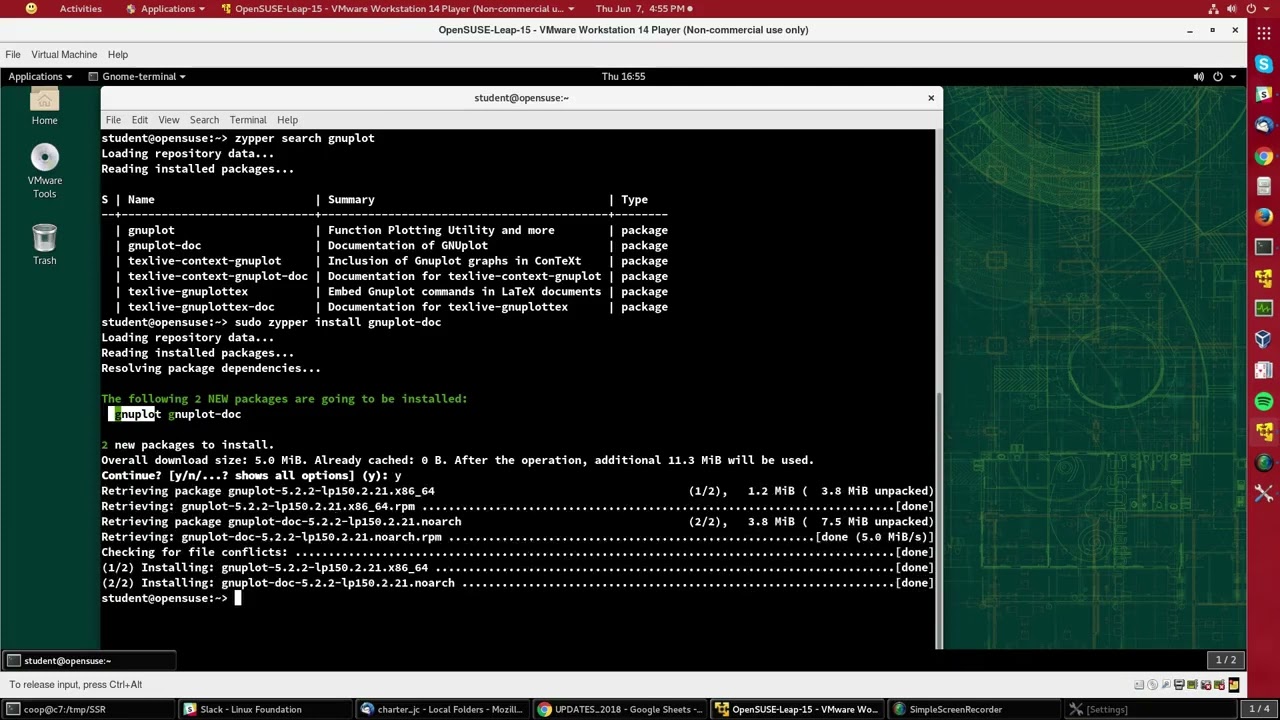Image resolution: width=1280 pixels, height=720 pixels.
Task: Click the guest clock Thu 16:55
Action: 623,76
